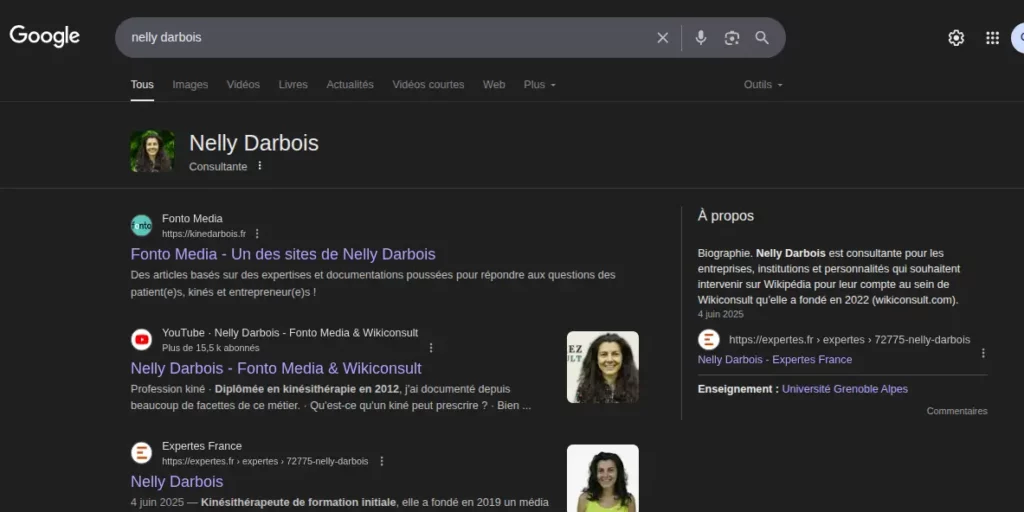Switch to the Web tab
This screenshot has width=1024, height=512.
point(494,85)
